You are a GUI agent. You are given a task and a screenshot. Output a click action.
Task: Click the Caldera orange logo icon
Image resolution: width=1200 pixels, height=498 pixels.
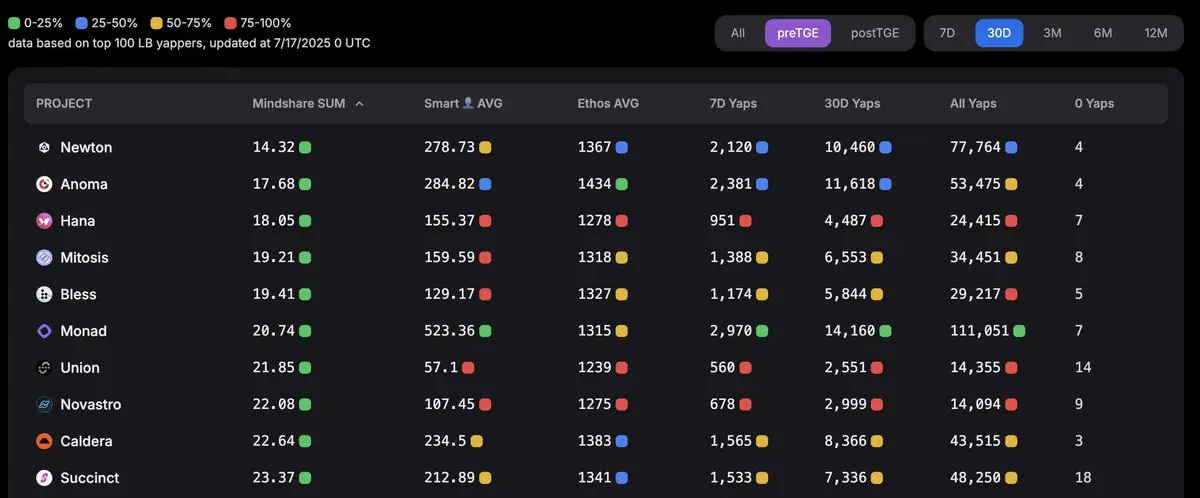point(44,442)
